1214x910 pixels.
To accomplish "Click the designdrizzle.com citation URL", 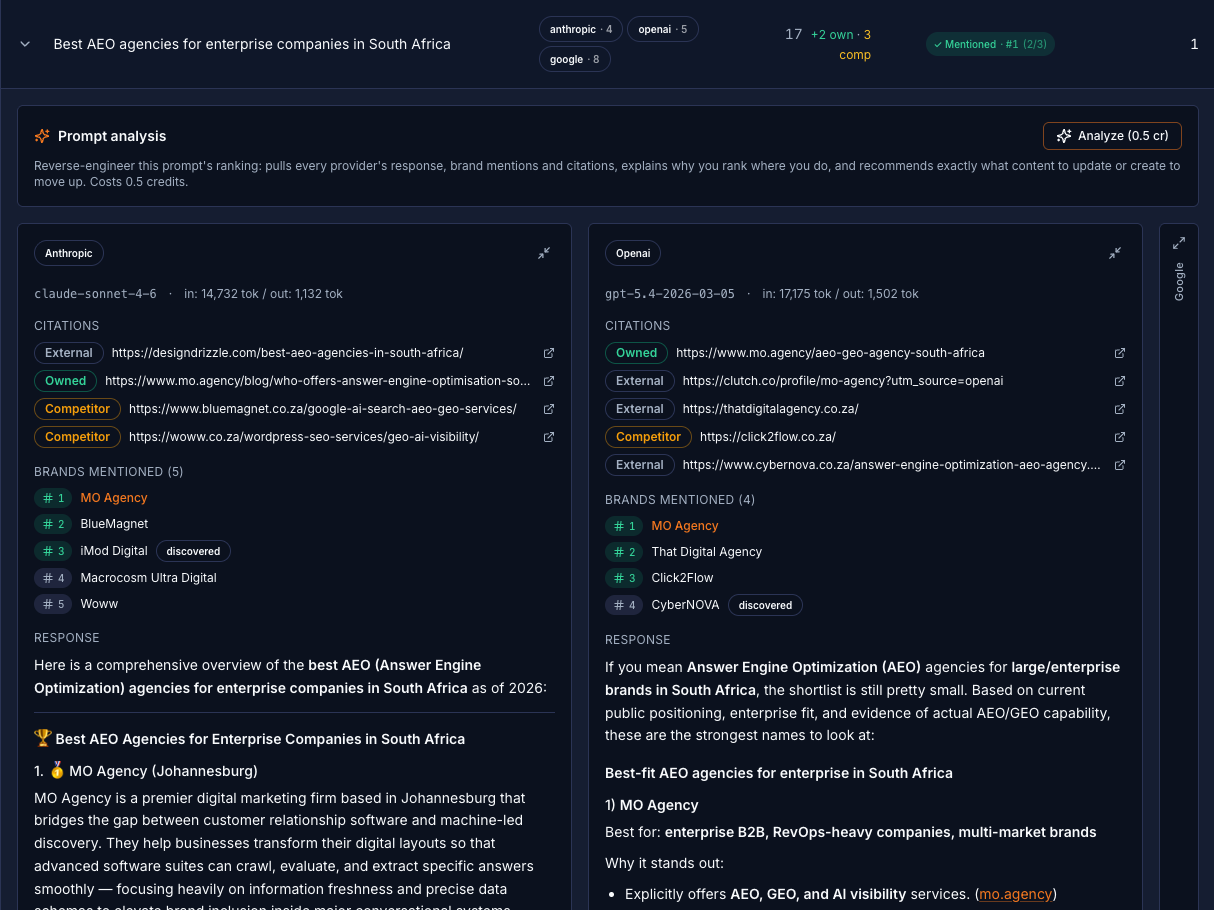I will (x=287, y=353).
